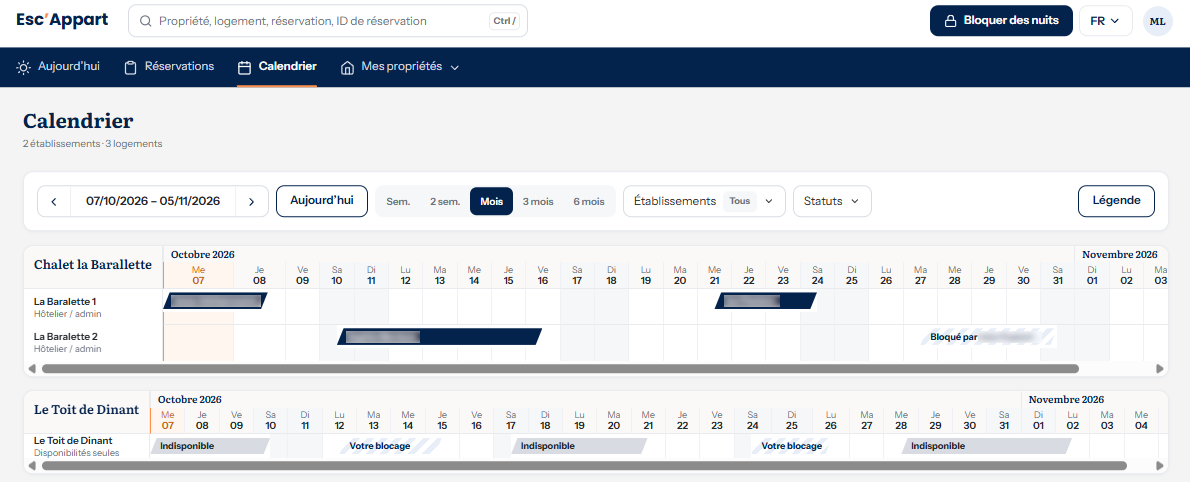1190x482 pixels.
Task: Go to the previous date range
Action: (54, 201)
